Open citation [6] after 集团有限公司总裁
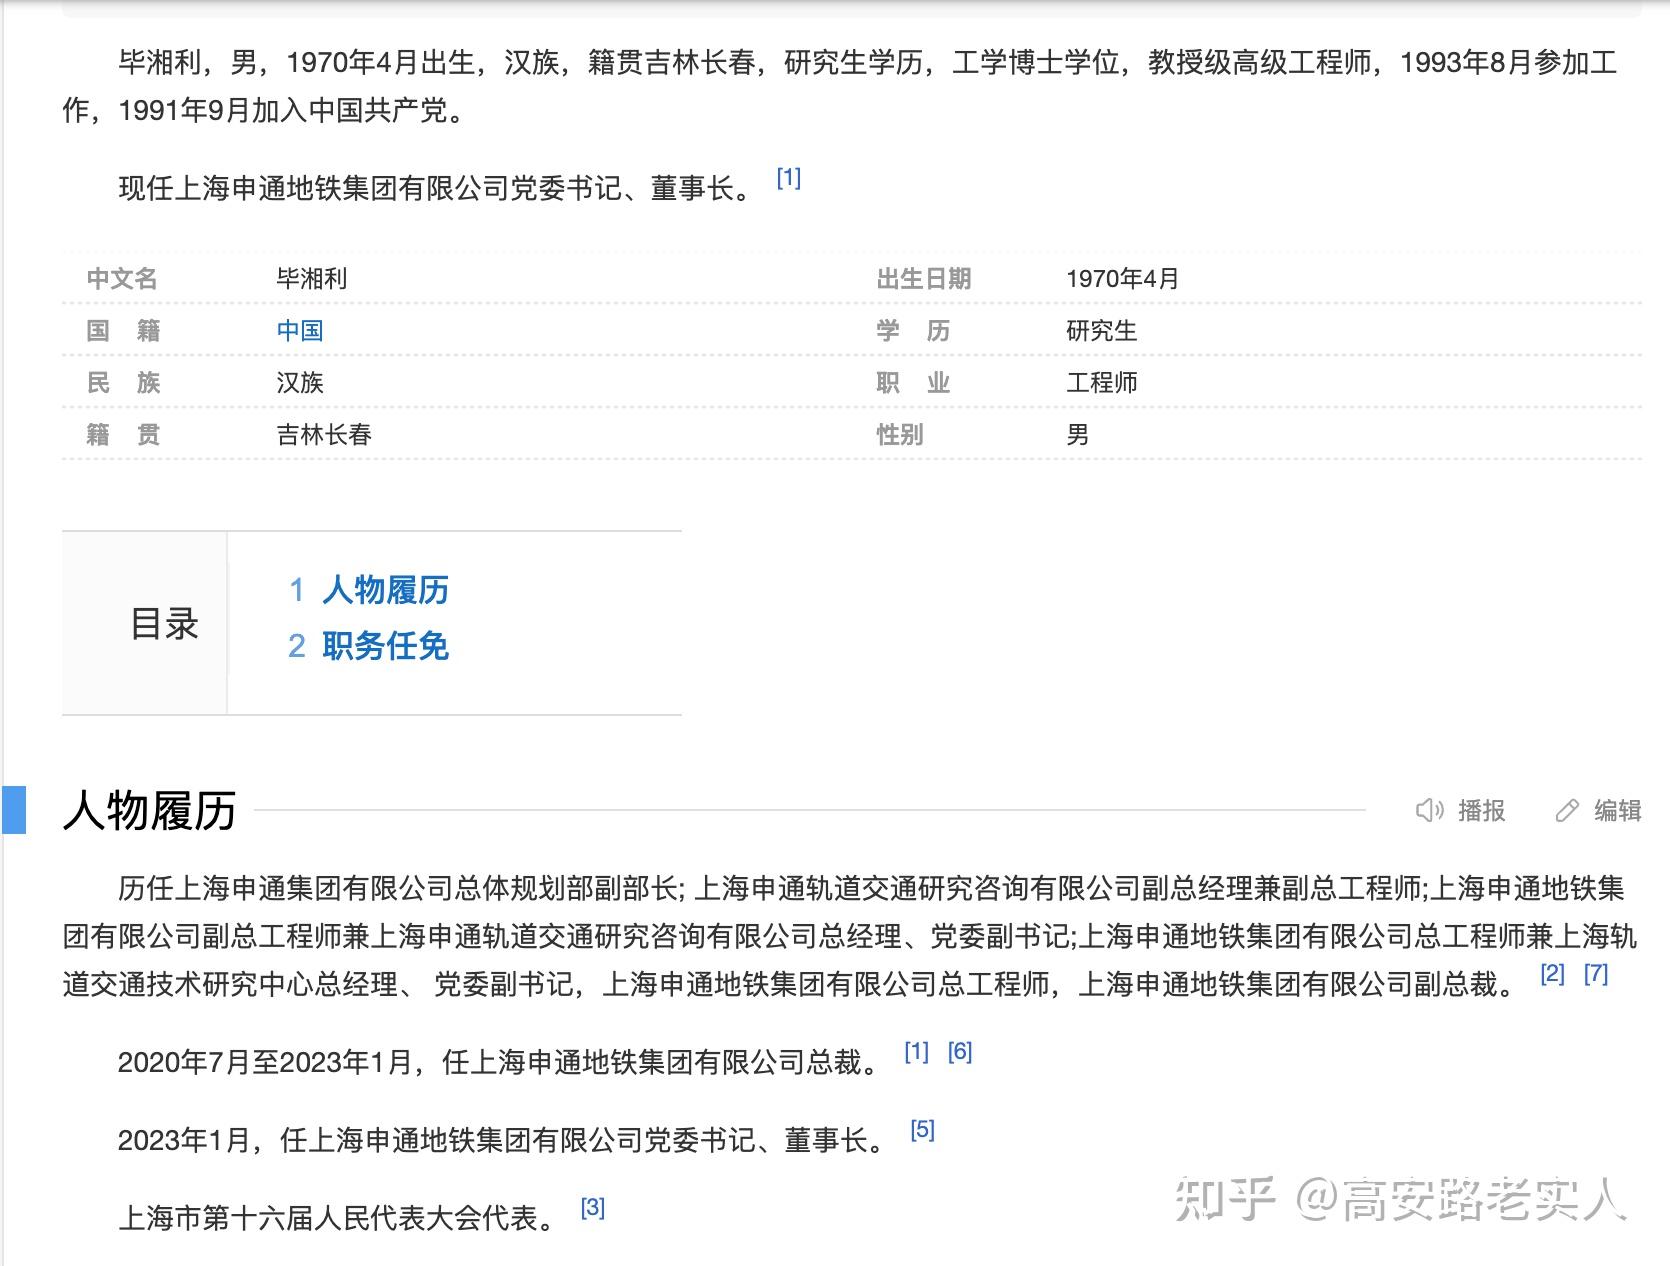 tap(960, 1052)
